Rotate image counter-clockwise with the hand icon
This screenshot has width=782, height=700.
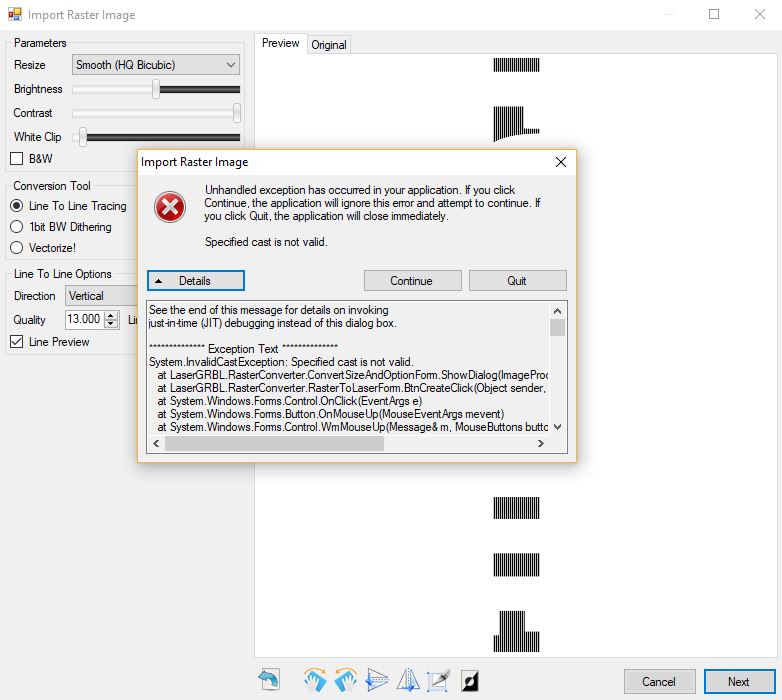[346, 680]
